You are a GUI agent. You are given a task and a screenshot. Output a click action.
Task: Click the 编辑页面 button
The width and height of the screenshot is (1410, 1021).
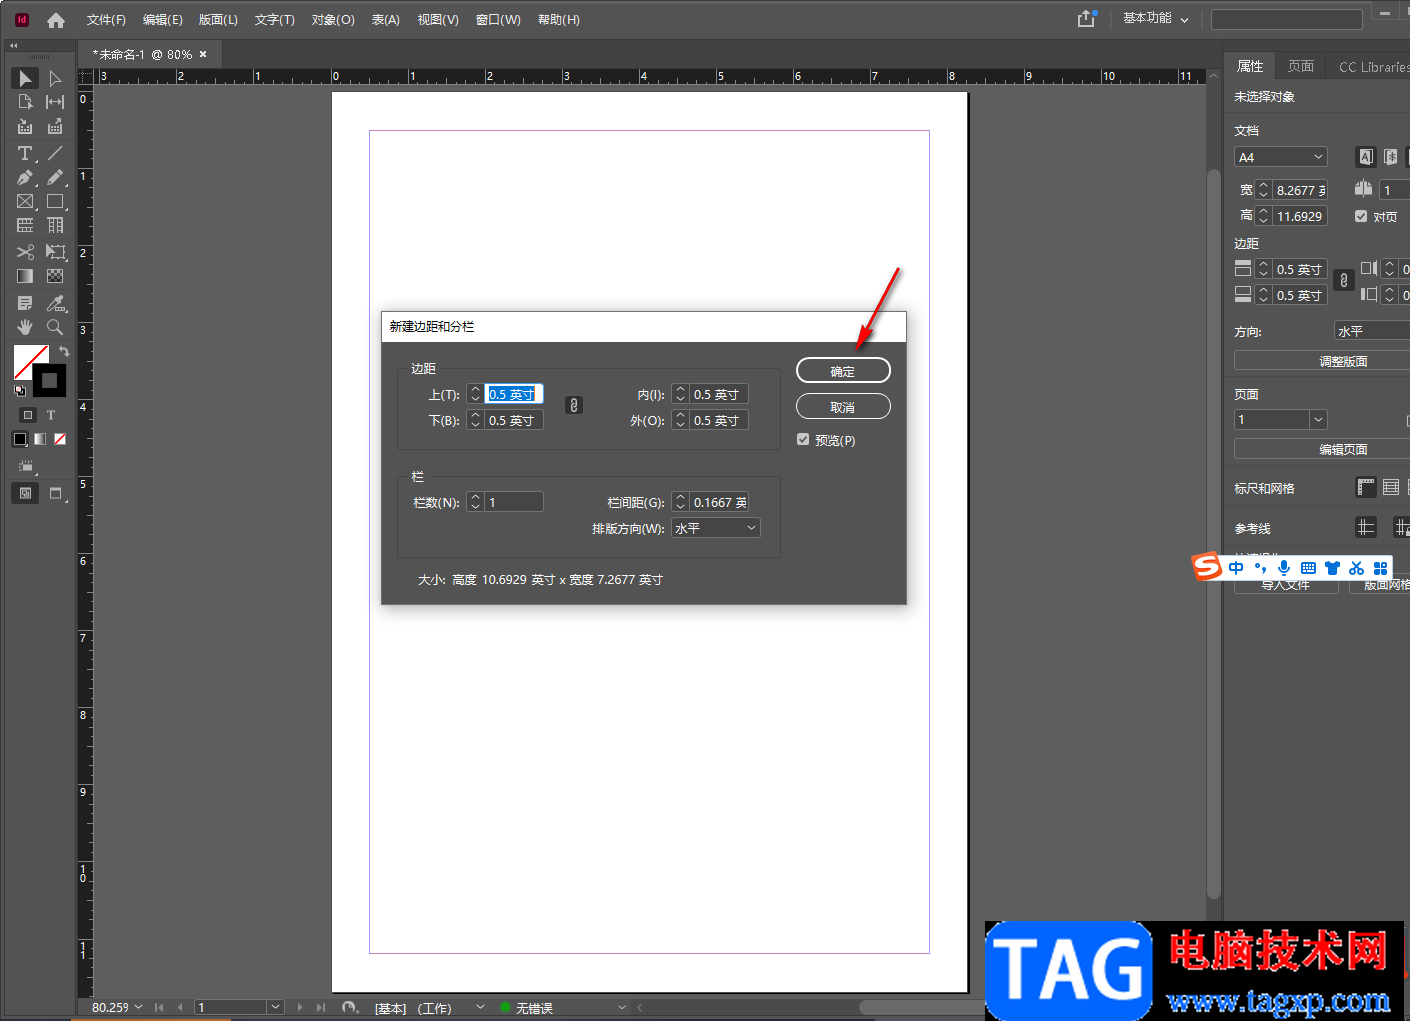point(1322,449)
